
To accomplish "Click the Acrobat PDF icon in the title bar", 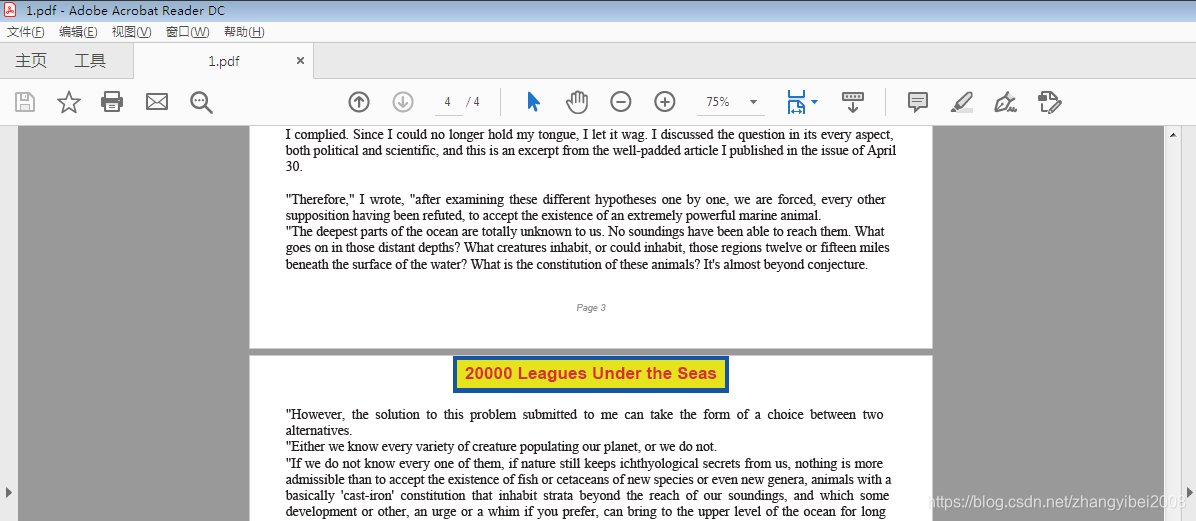I will 11,11.
